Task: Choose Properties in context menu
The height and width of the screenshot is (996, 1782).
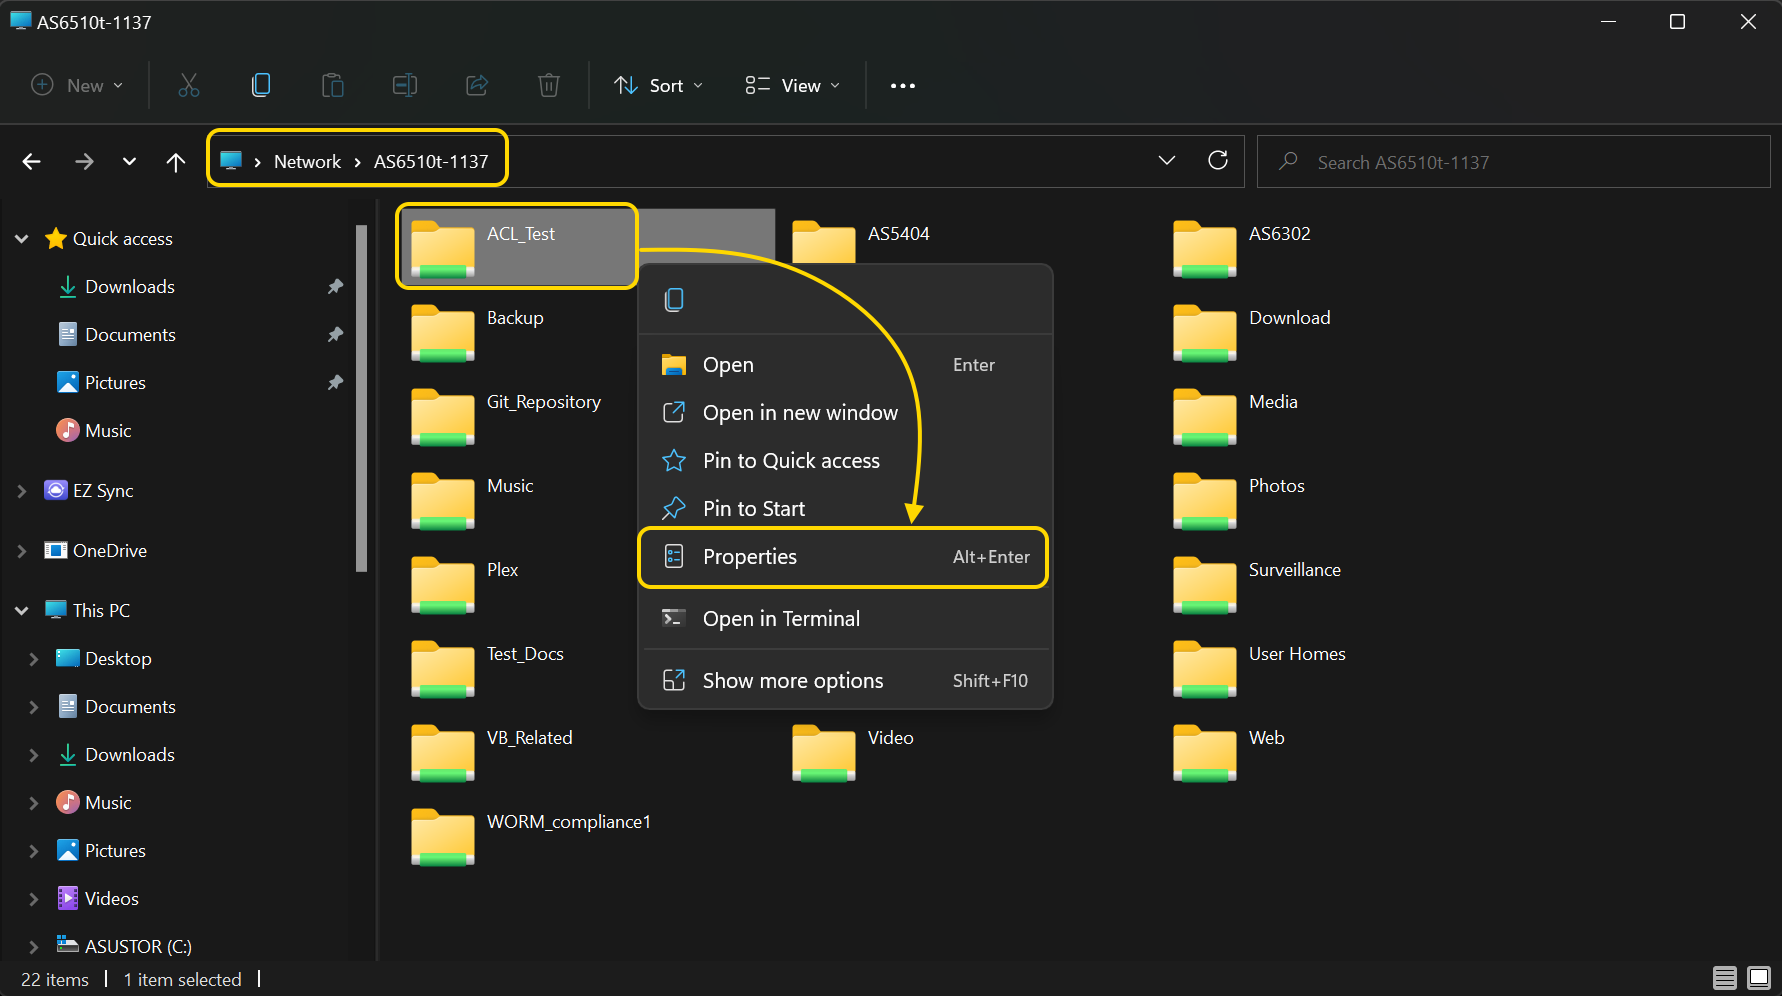Action: [845, 557]
